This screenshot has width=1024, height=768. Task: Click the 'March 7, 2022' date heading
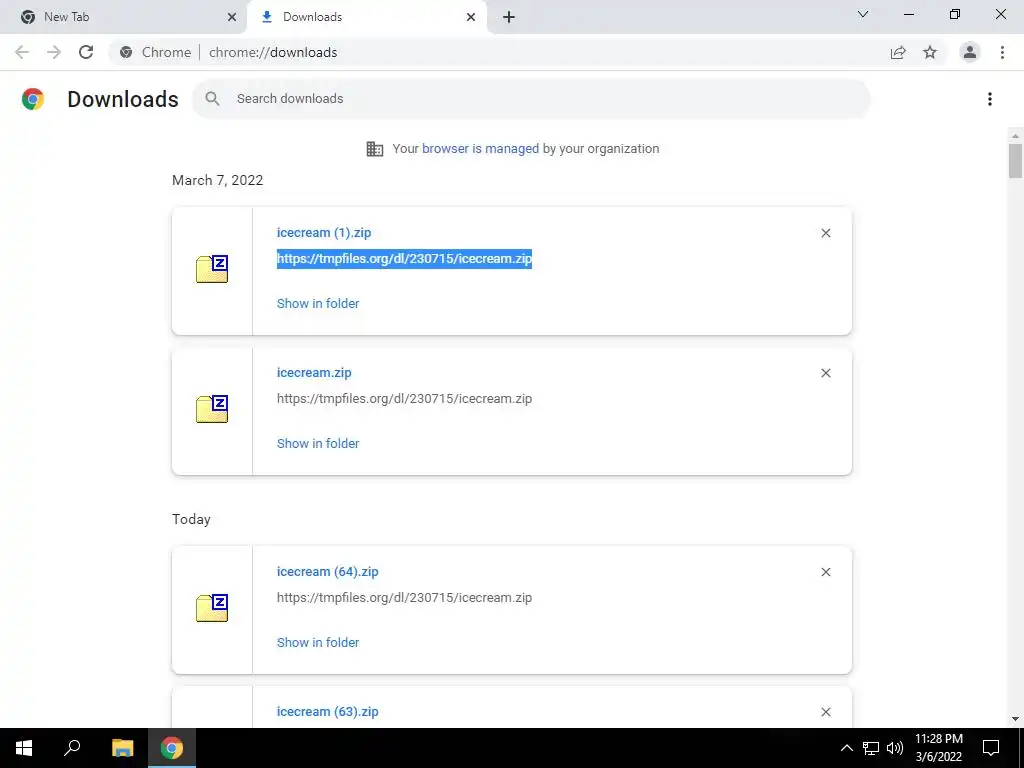pos(217,180)
